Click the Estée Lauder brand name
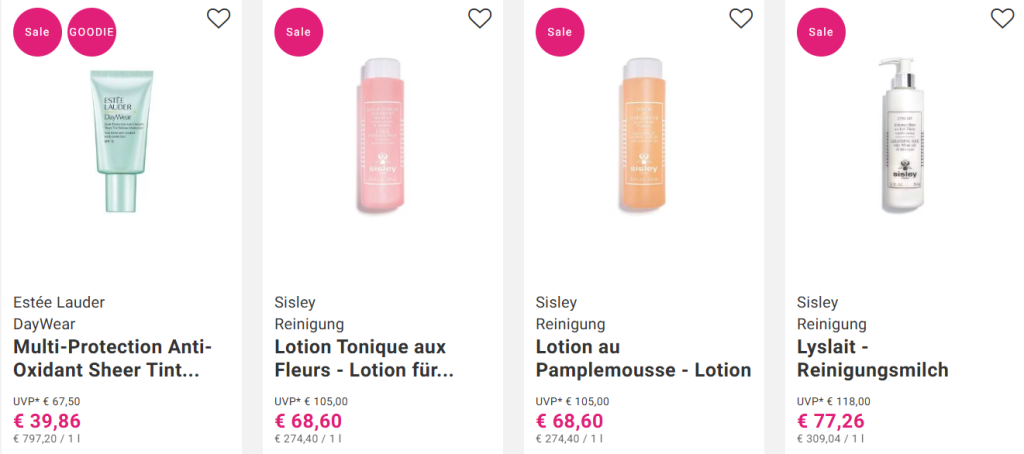1024x454 pixels. (x=59, y=302)
